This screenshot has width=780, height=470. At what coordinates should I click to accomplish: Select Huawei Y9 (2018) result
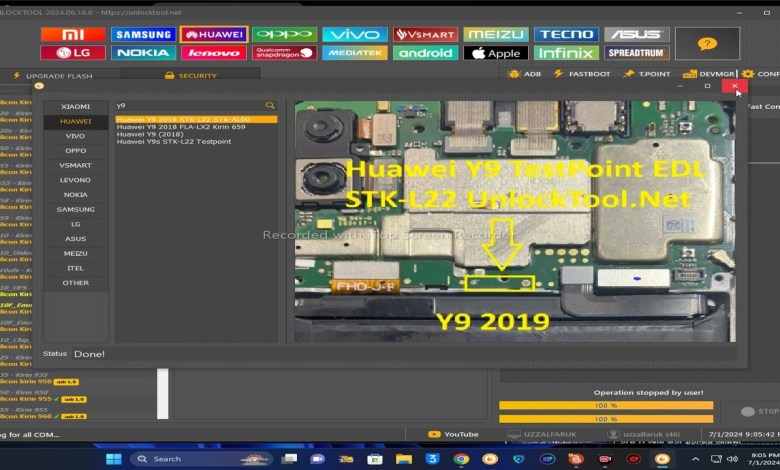pyautogui.click(x=150, y=134)
